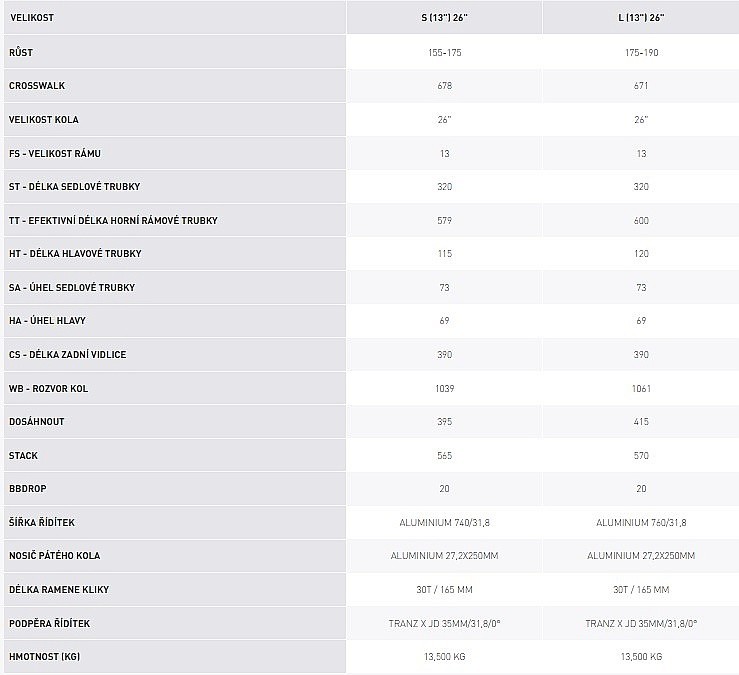This screenshot has height=675, width=739.
Task: Click the PODPĚRA ŘÍDÍTEK row label
Action: click(x=50, y=624)
